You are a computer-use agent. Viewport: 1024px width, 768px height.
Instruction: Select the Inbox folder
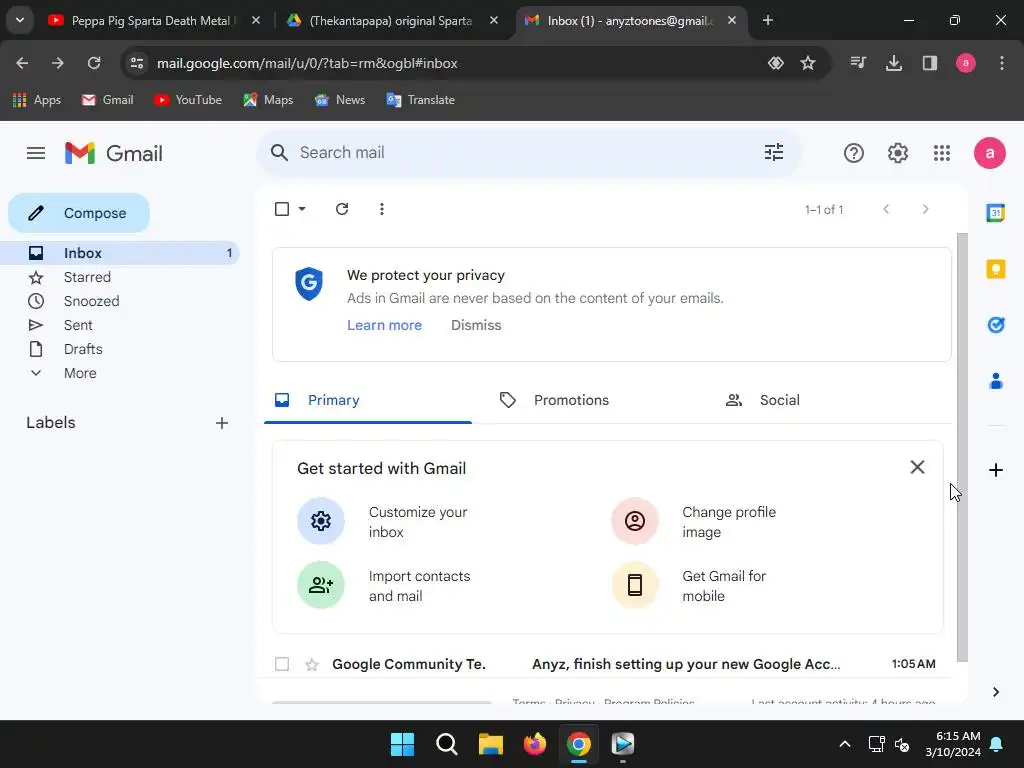tap(120, 253)
